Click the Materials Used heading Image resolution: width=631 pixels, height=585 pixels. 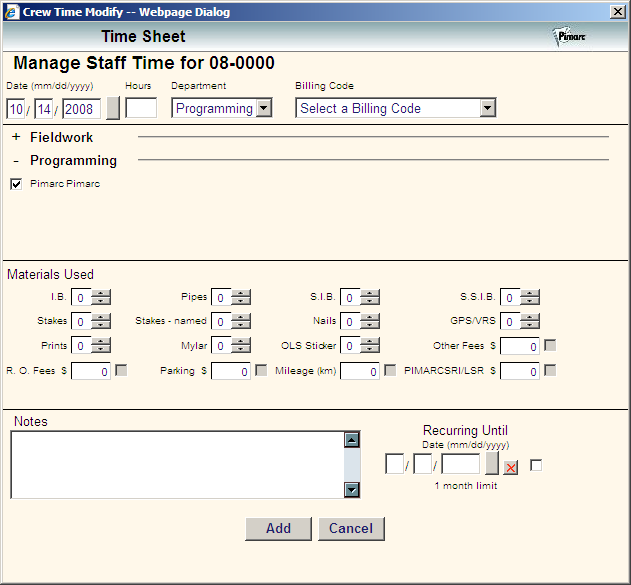50,274
